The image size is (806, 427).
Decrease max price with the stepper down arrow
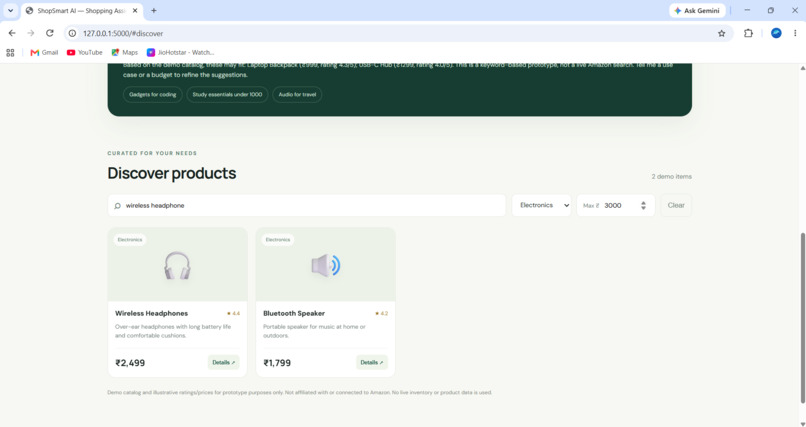coord(643,208)
